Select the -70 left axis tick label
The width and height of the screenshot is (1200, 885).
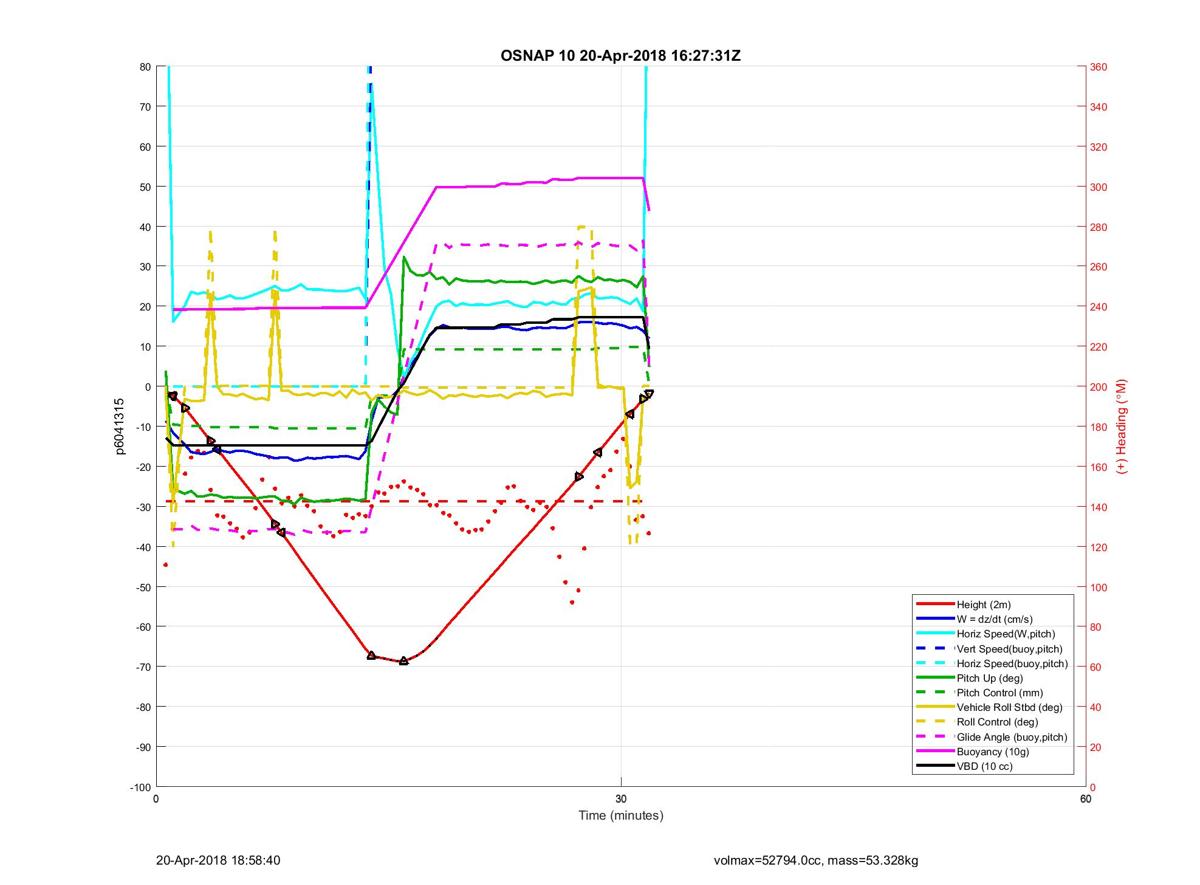pos(142,667)
